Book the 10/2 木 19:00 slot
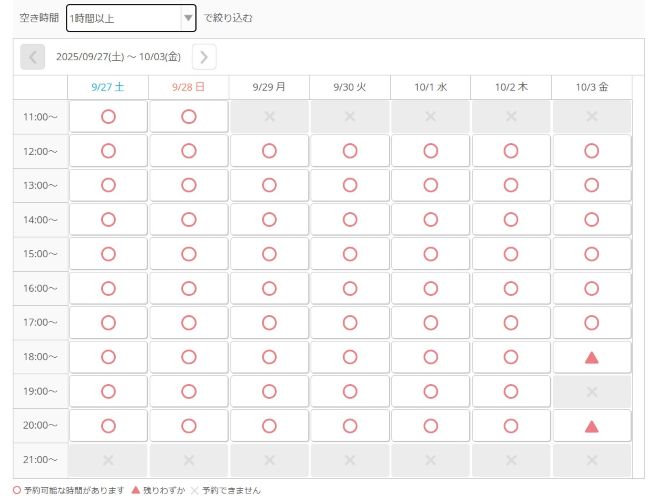The width and height of the screenshot is (650, 500). [511, 391]
